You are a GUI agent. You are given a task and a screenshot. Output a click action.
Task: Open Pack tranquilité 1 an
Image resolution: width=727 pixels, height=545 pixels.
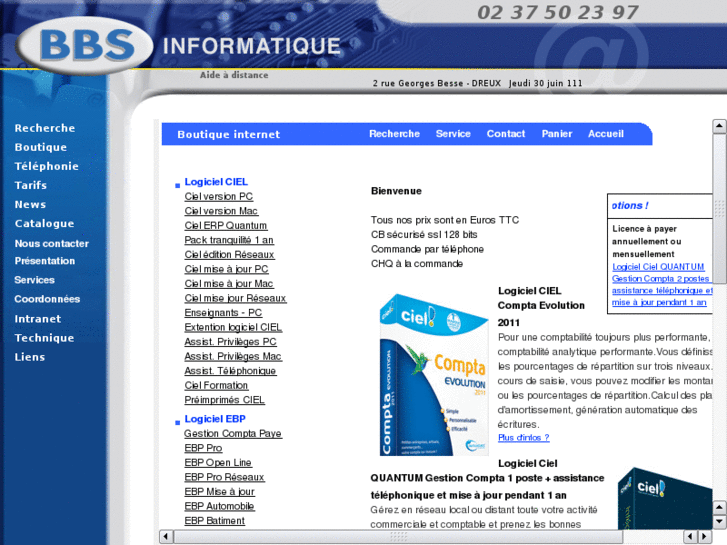click(x=229, y=240)
